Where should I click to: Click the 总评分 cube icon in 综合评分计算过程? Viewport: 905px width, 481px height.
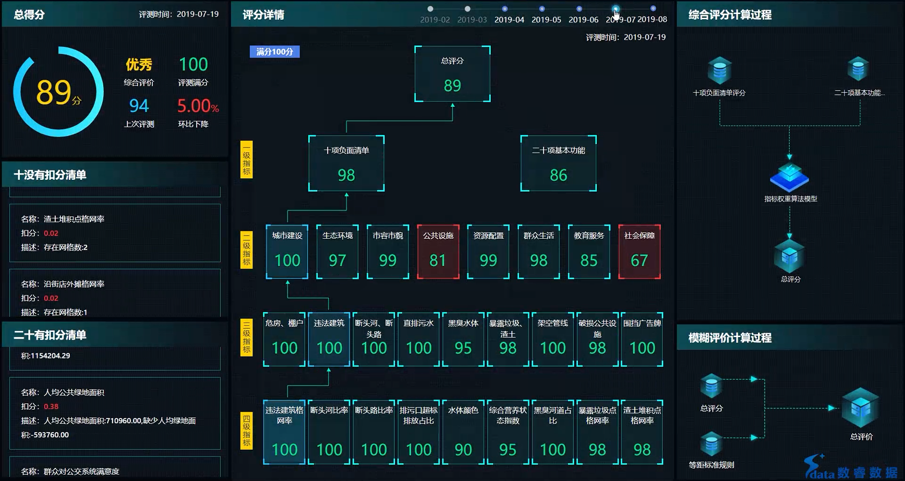pos(790,256)
